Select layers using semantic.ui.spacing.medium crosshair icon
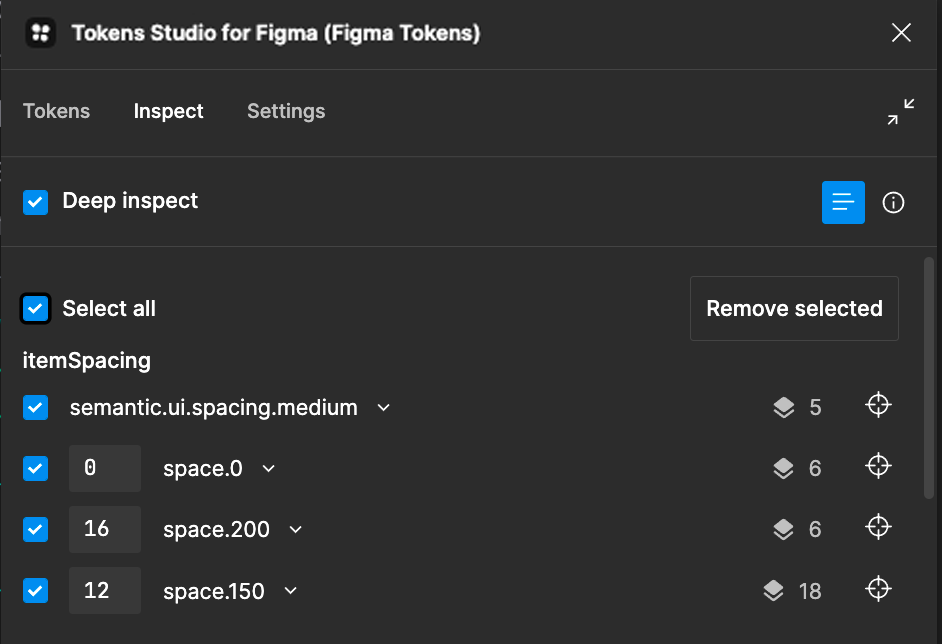 pos(878,405)
